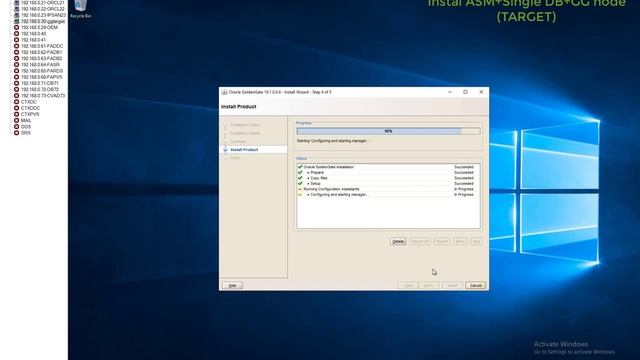Image resolution: width=640 pixels, height=360 pixels.
Task: Select the CTXDDC connection
Action: 30,108
